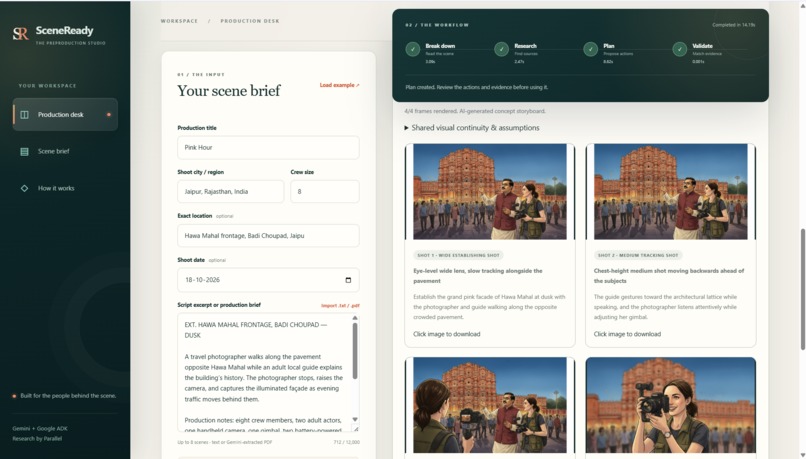Image resolution: width=806 pixels, height=459 pixels.
Task: Click Import .txt / .pdf link
Action: (x=340, y=306)
